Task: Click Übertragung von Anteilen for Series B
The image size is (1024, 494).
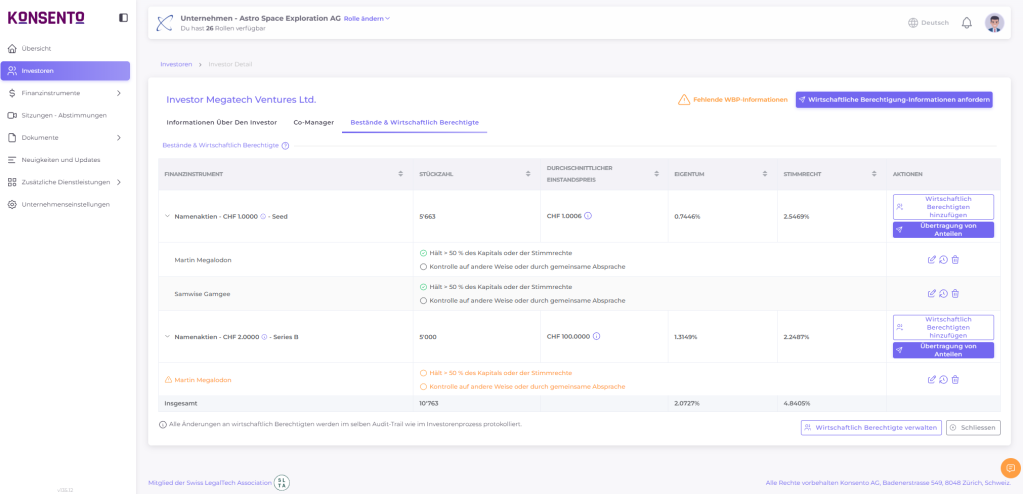Action: (x=943, y=350)
